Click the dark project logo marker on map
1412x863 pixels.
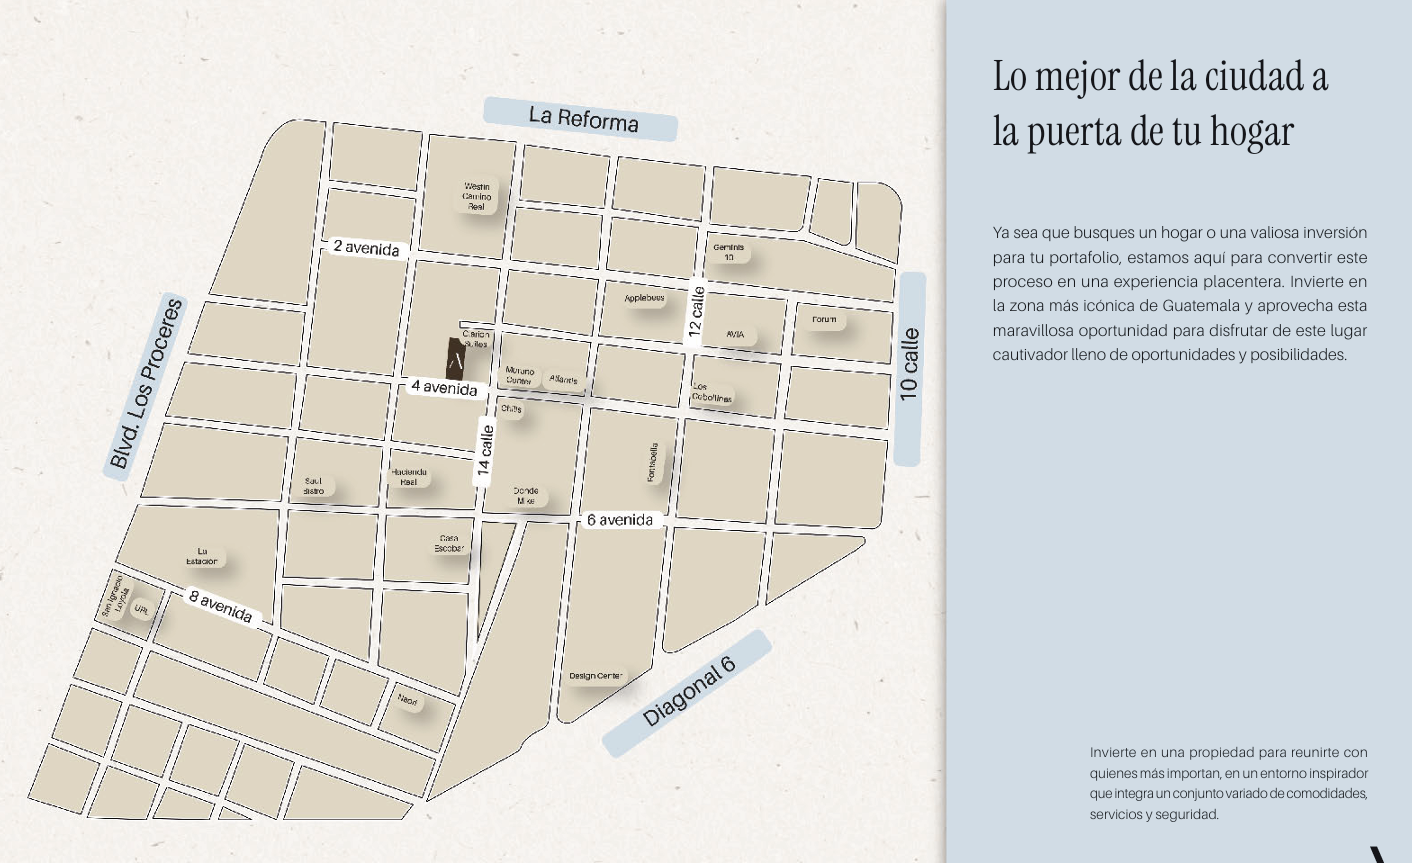[456, 360]
